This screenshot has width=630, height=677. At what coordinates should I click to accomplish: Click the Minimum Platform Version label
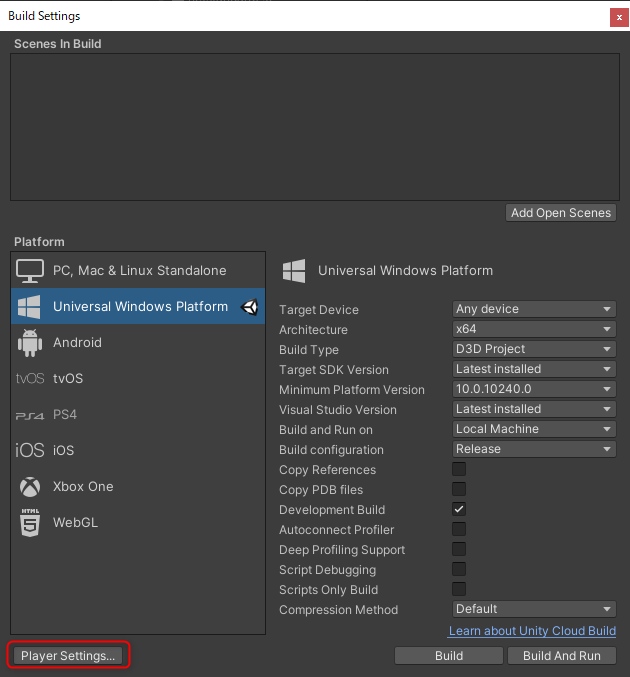352,390
